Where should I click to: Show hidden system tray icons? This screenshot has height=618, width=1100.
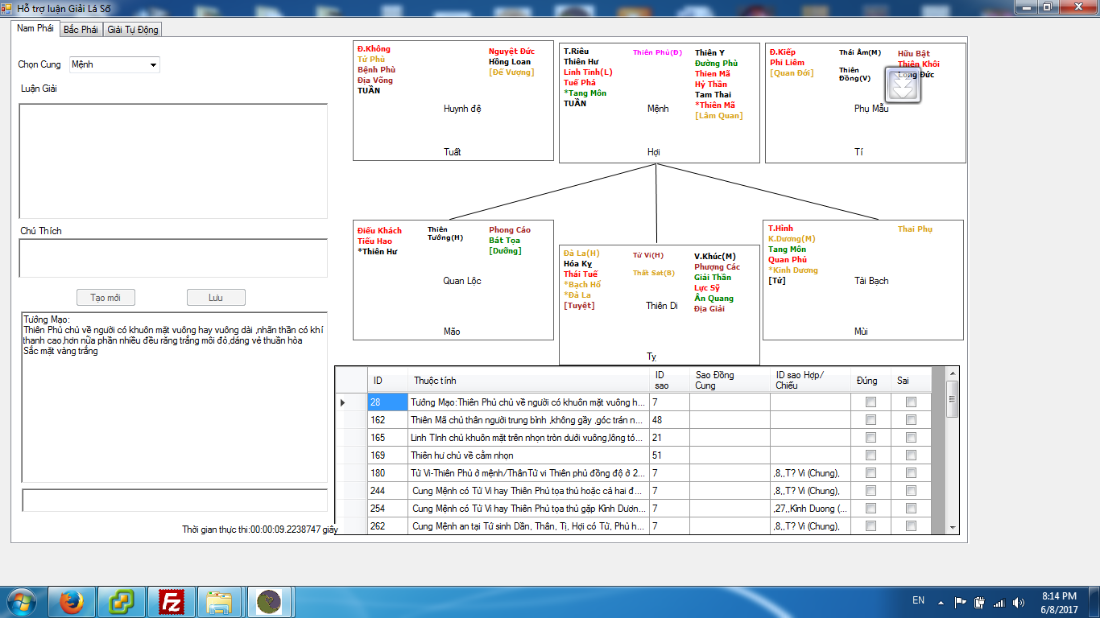coord(940,602)
